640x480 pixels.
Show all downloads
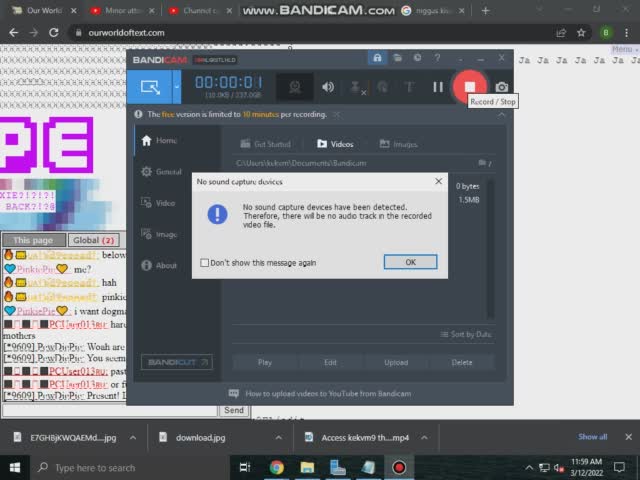(x=592, y=437)
